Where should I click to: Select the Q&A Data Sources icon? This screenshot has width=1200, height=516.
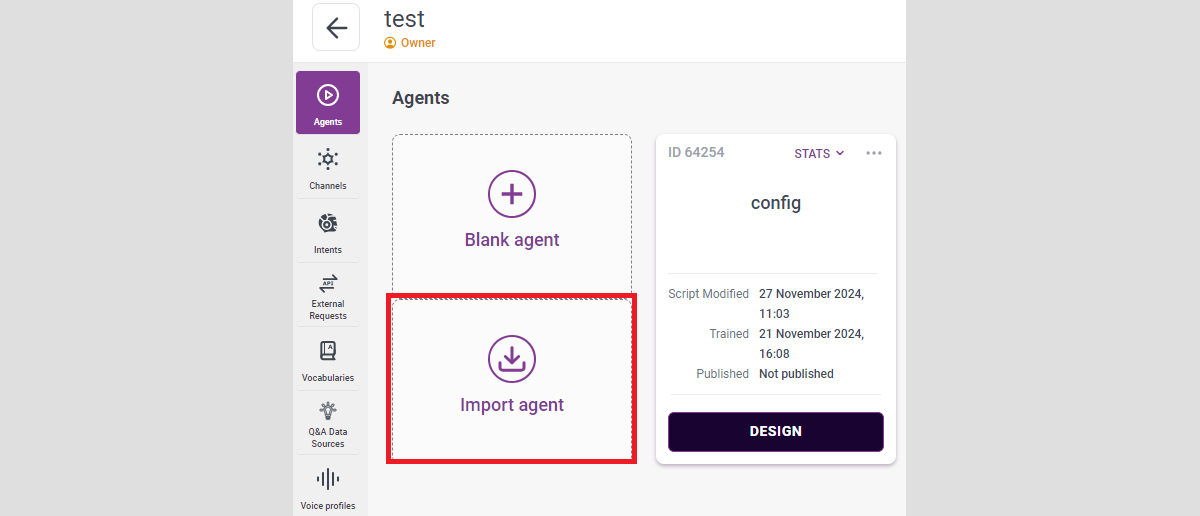pos(327,410)
